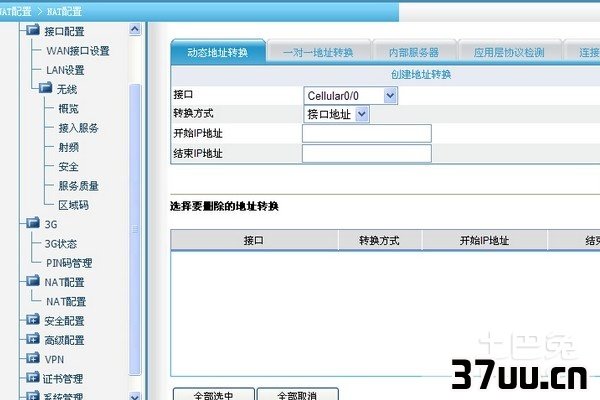Screen dimensions: 600x400
Task: Expand the 证书管理 folder icon
Action: [33, 377]
